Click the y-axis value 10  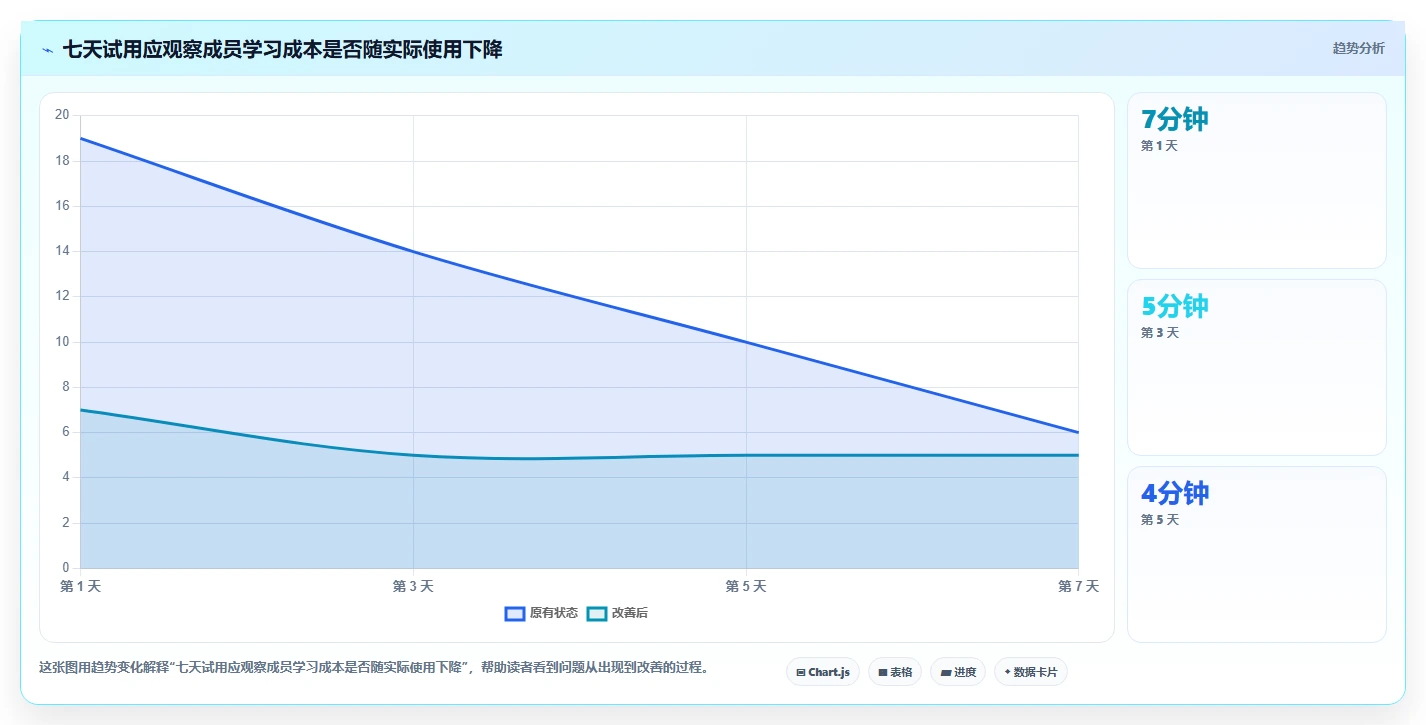[62, 342]
